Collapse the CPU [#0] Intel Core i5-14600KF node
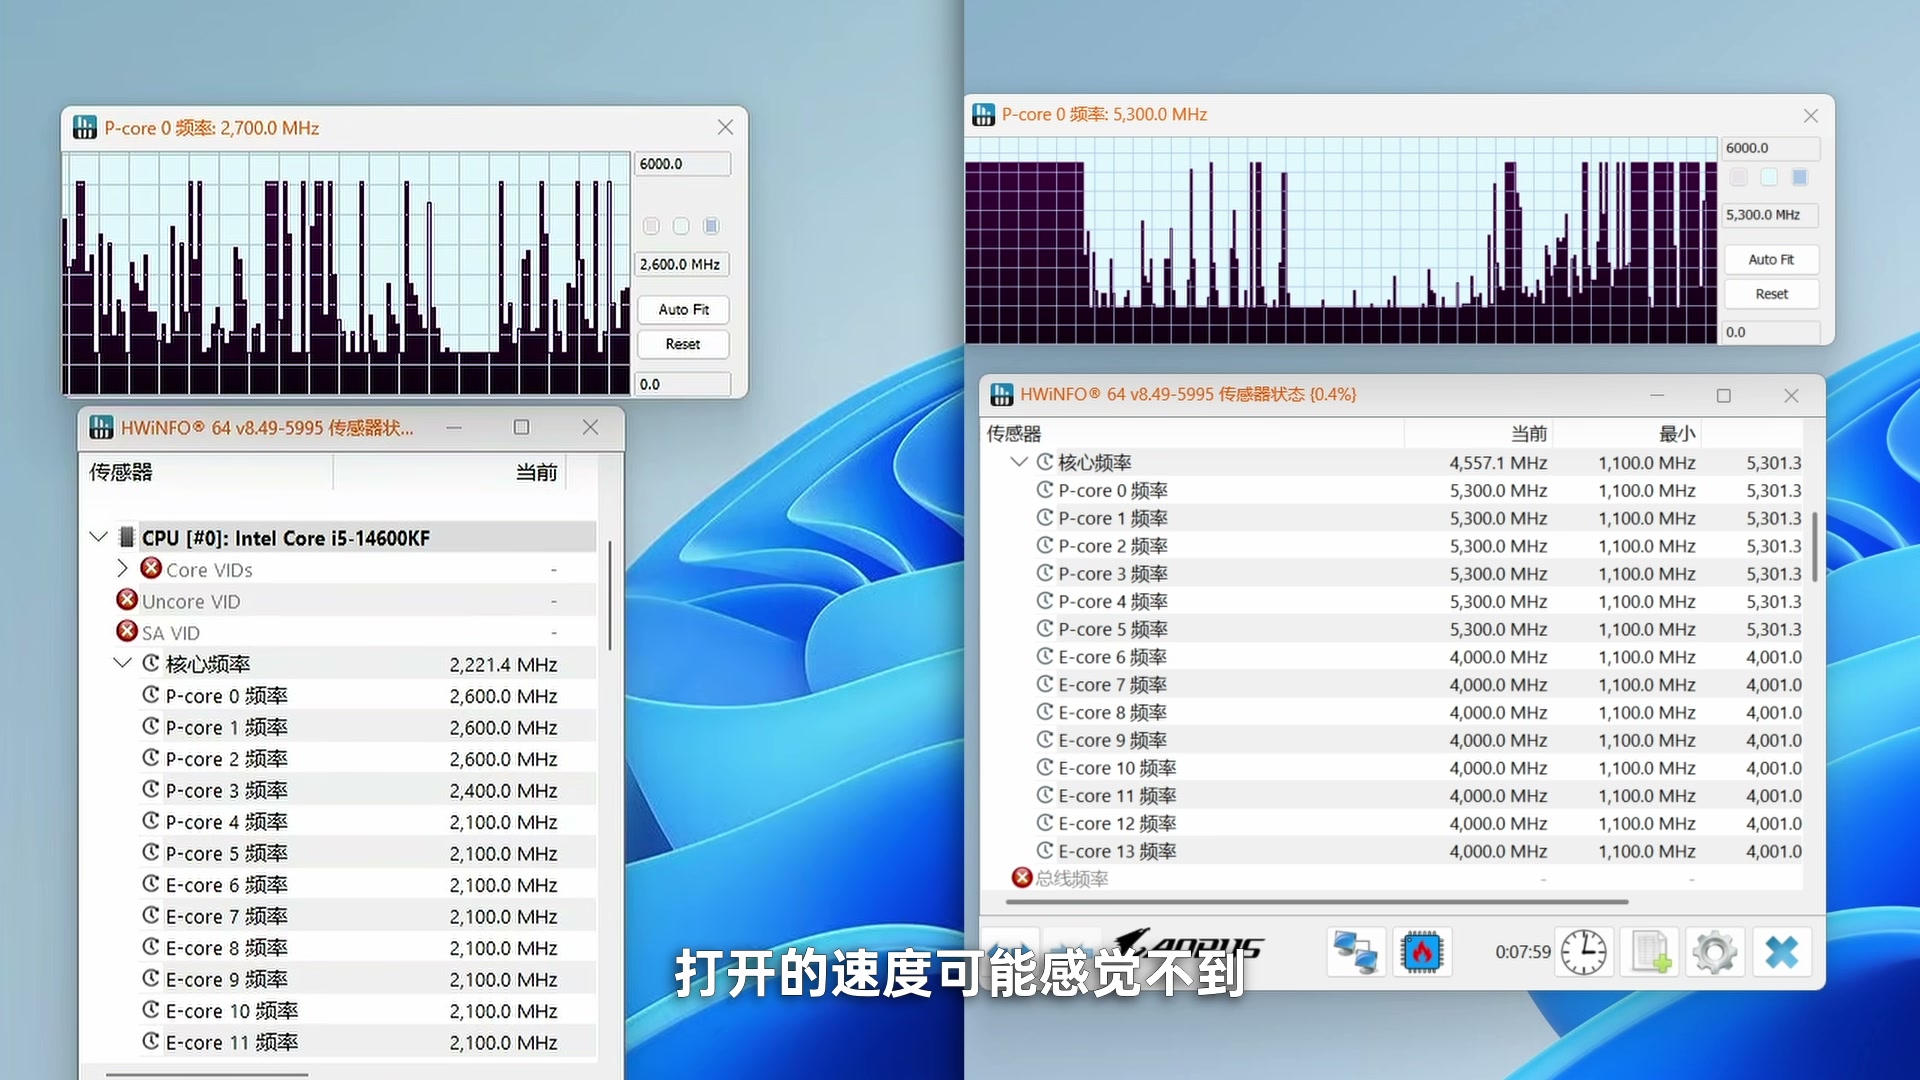This screenshot has width=1920, height=1080. [98, 537]
